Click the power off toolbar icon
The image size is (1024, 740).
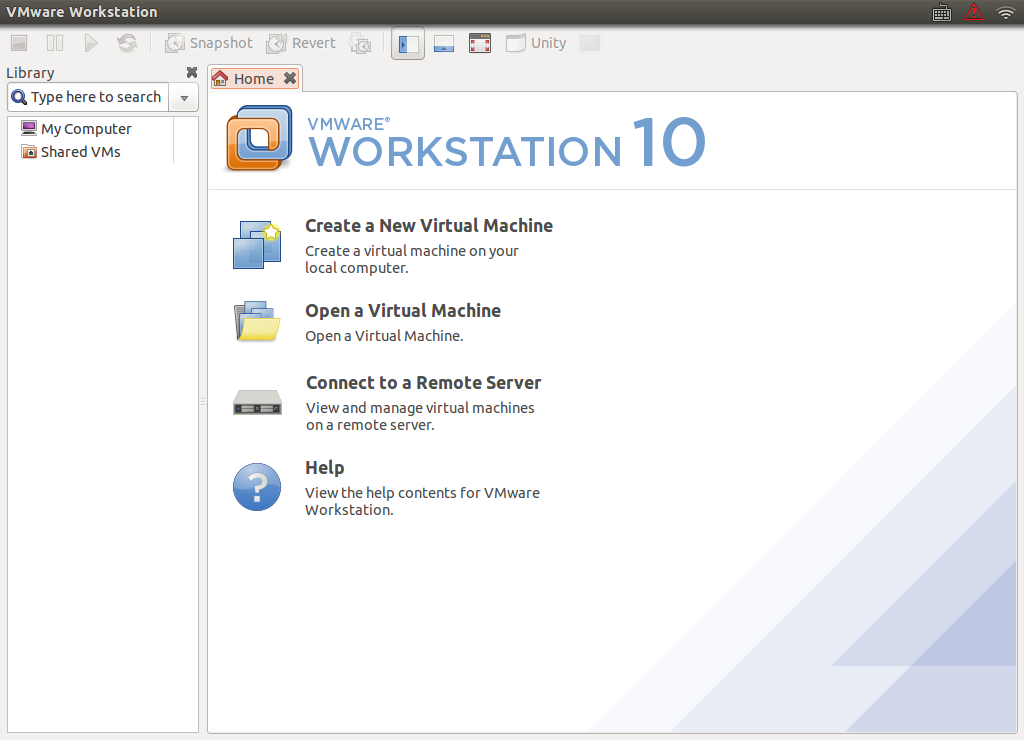coord(19,43)
